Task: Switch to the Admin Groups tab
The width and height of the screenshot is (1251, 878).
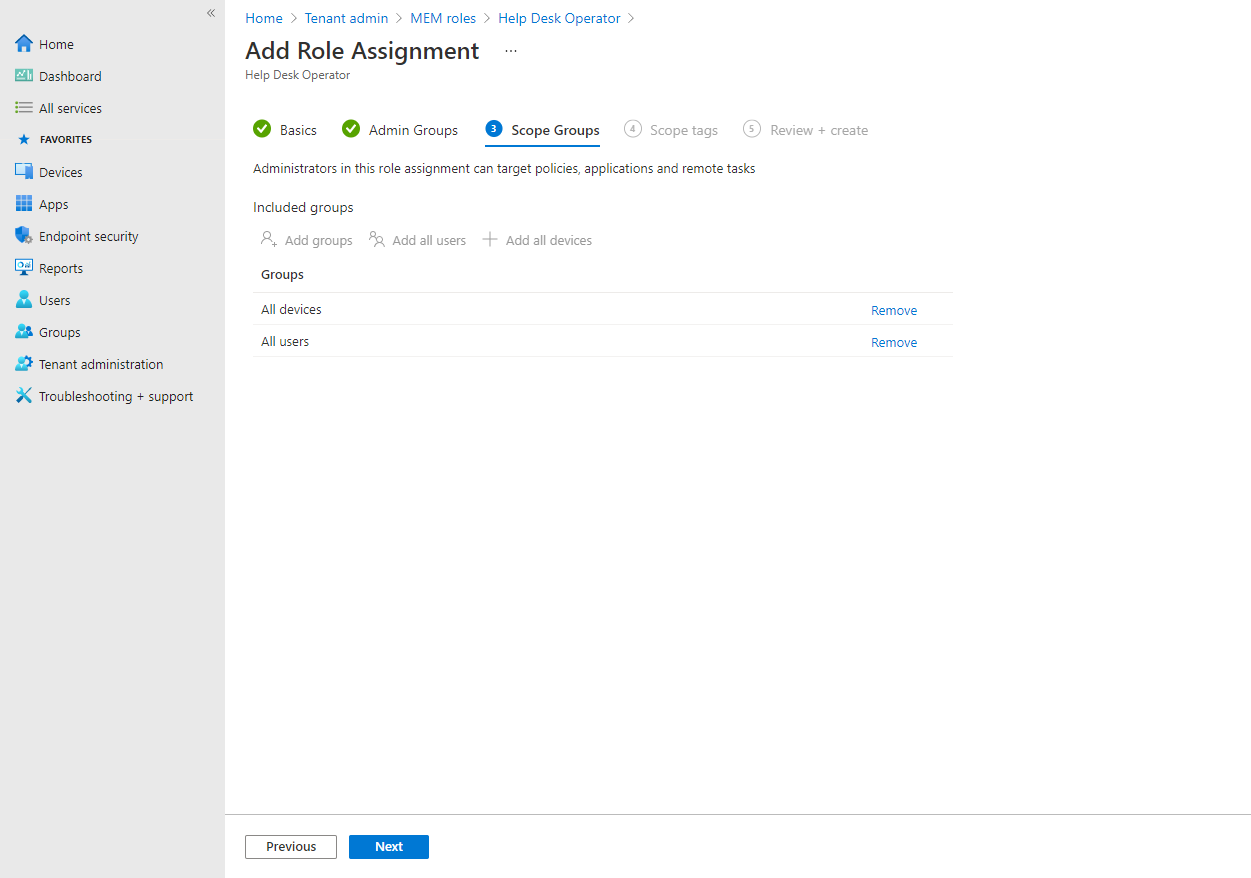Action: pos(412,129)
